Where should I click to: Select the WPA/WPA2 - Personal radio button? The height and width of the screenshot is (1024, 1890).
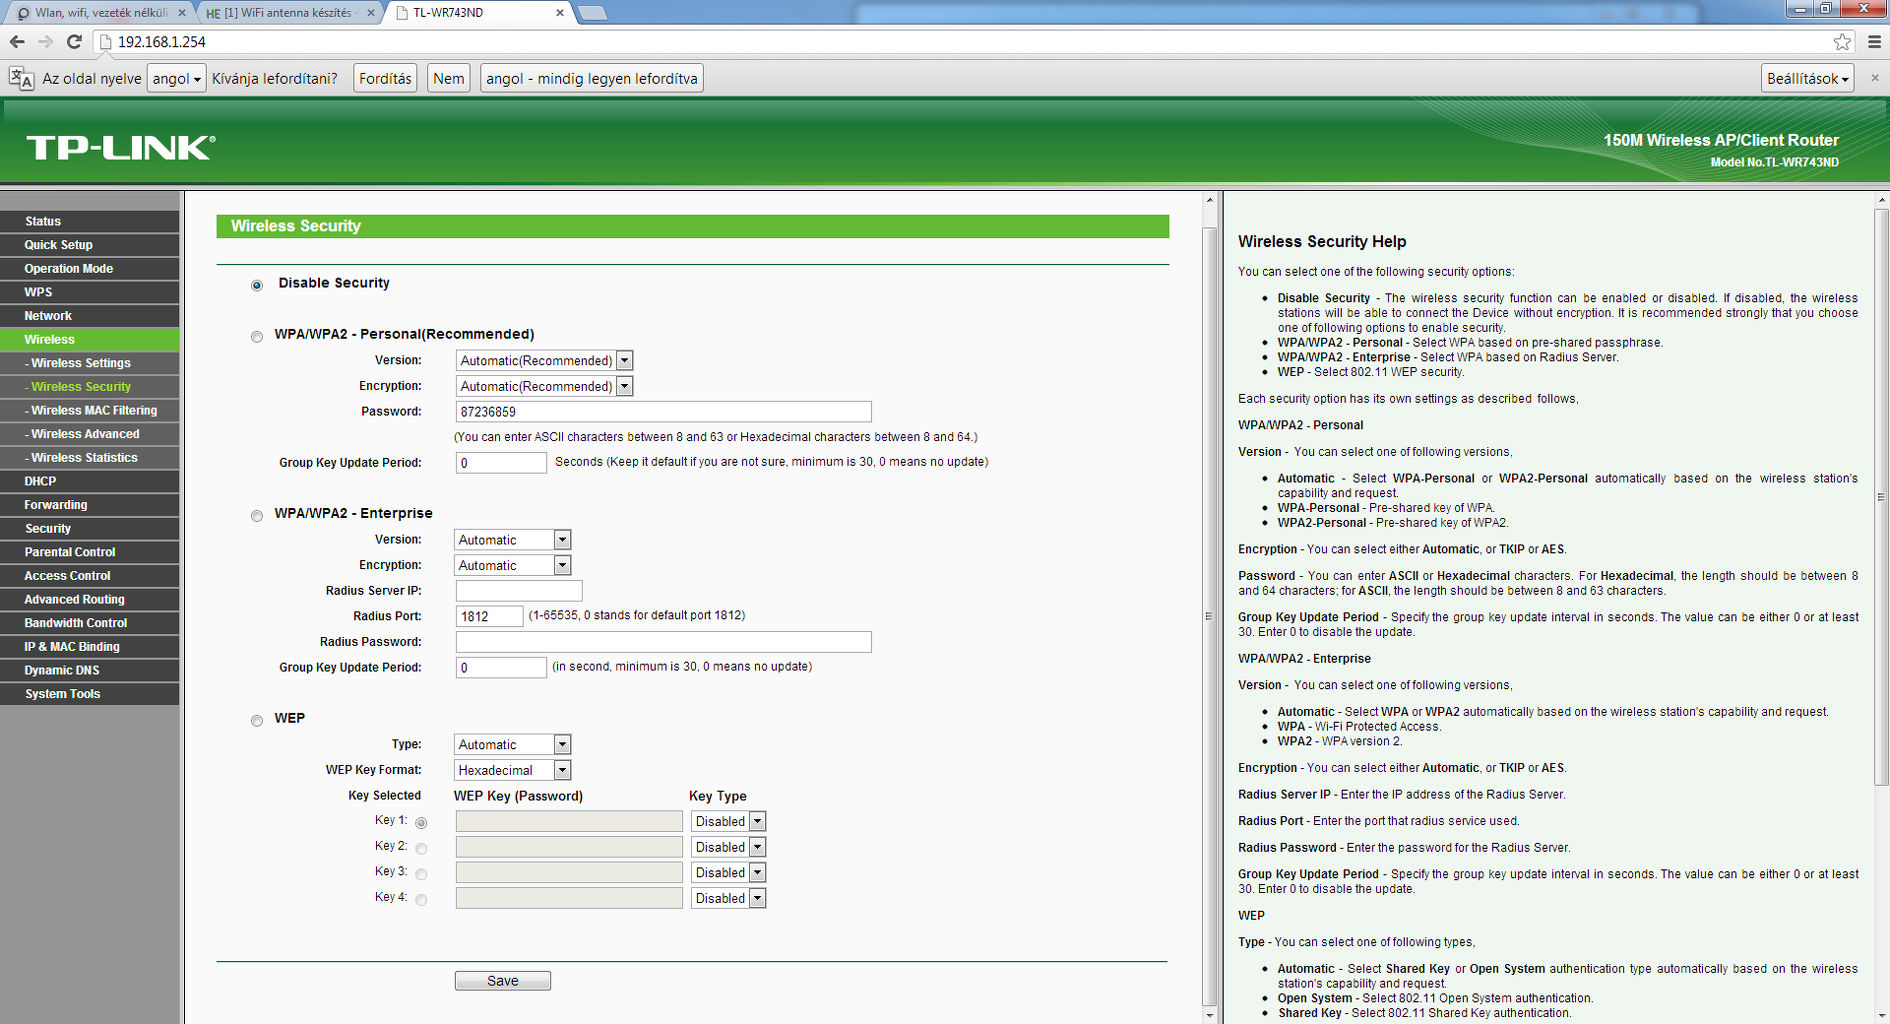click(257, 336)
